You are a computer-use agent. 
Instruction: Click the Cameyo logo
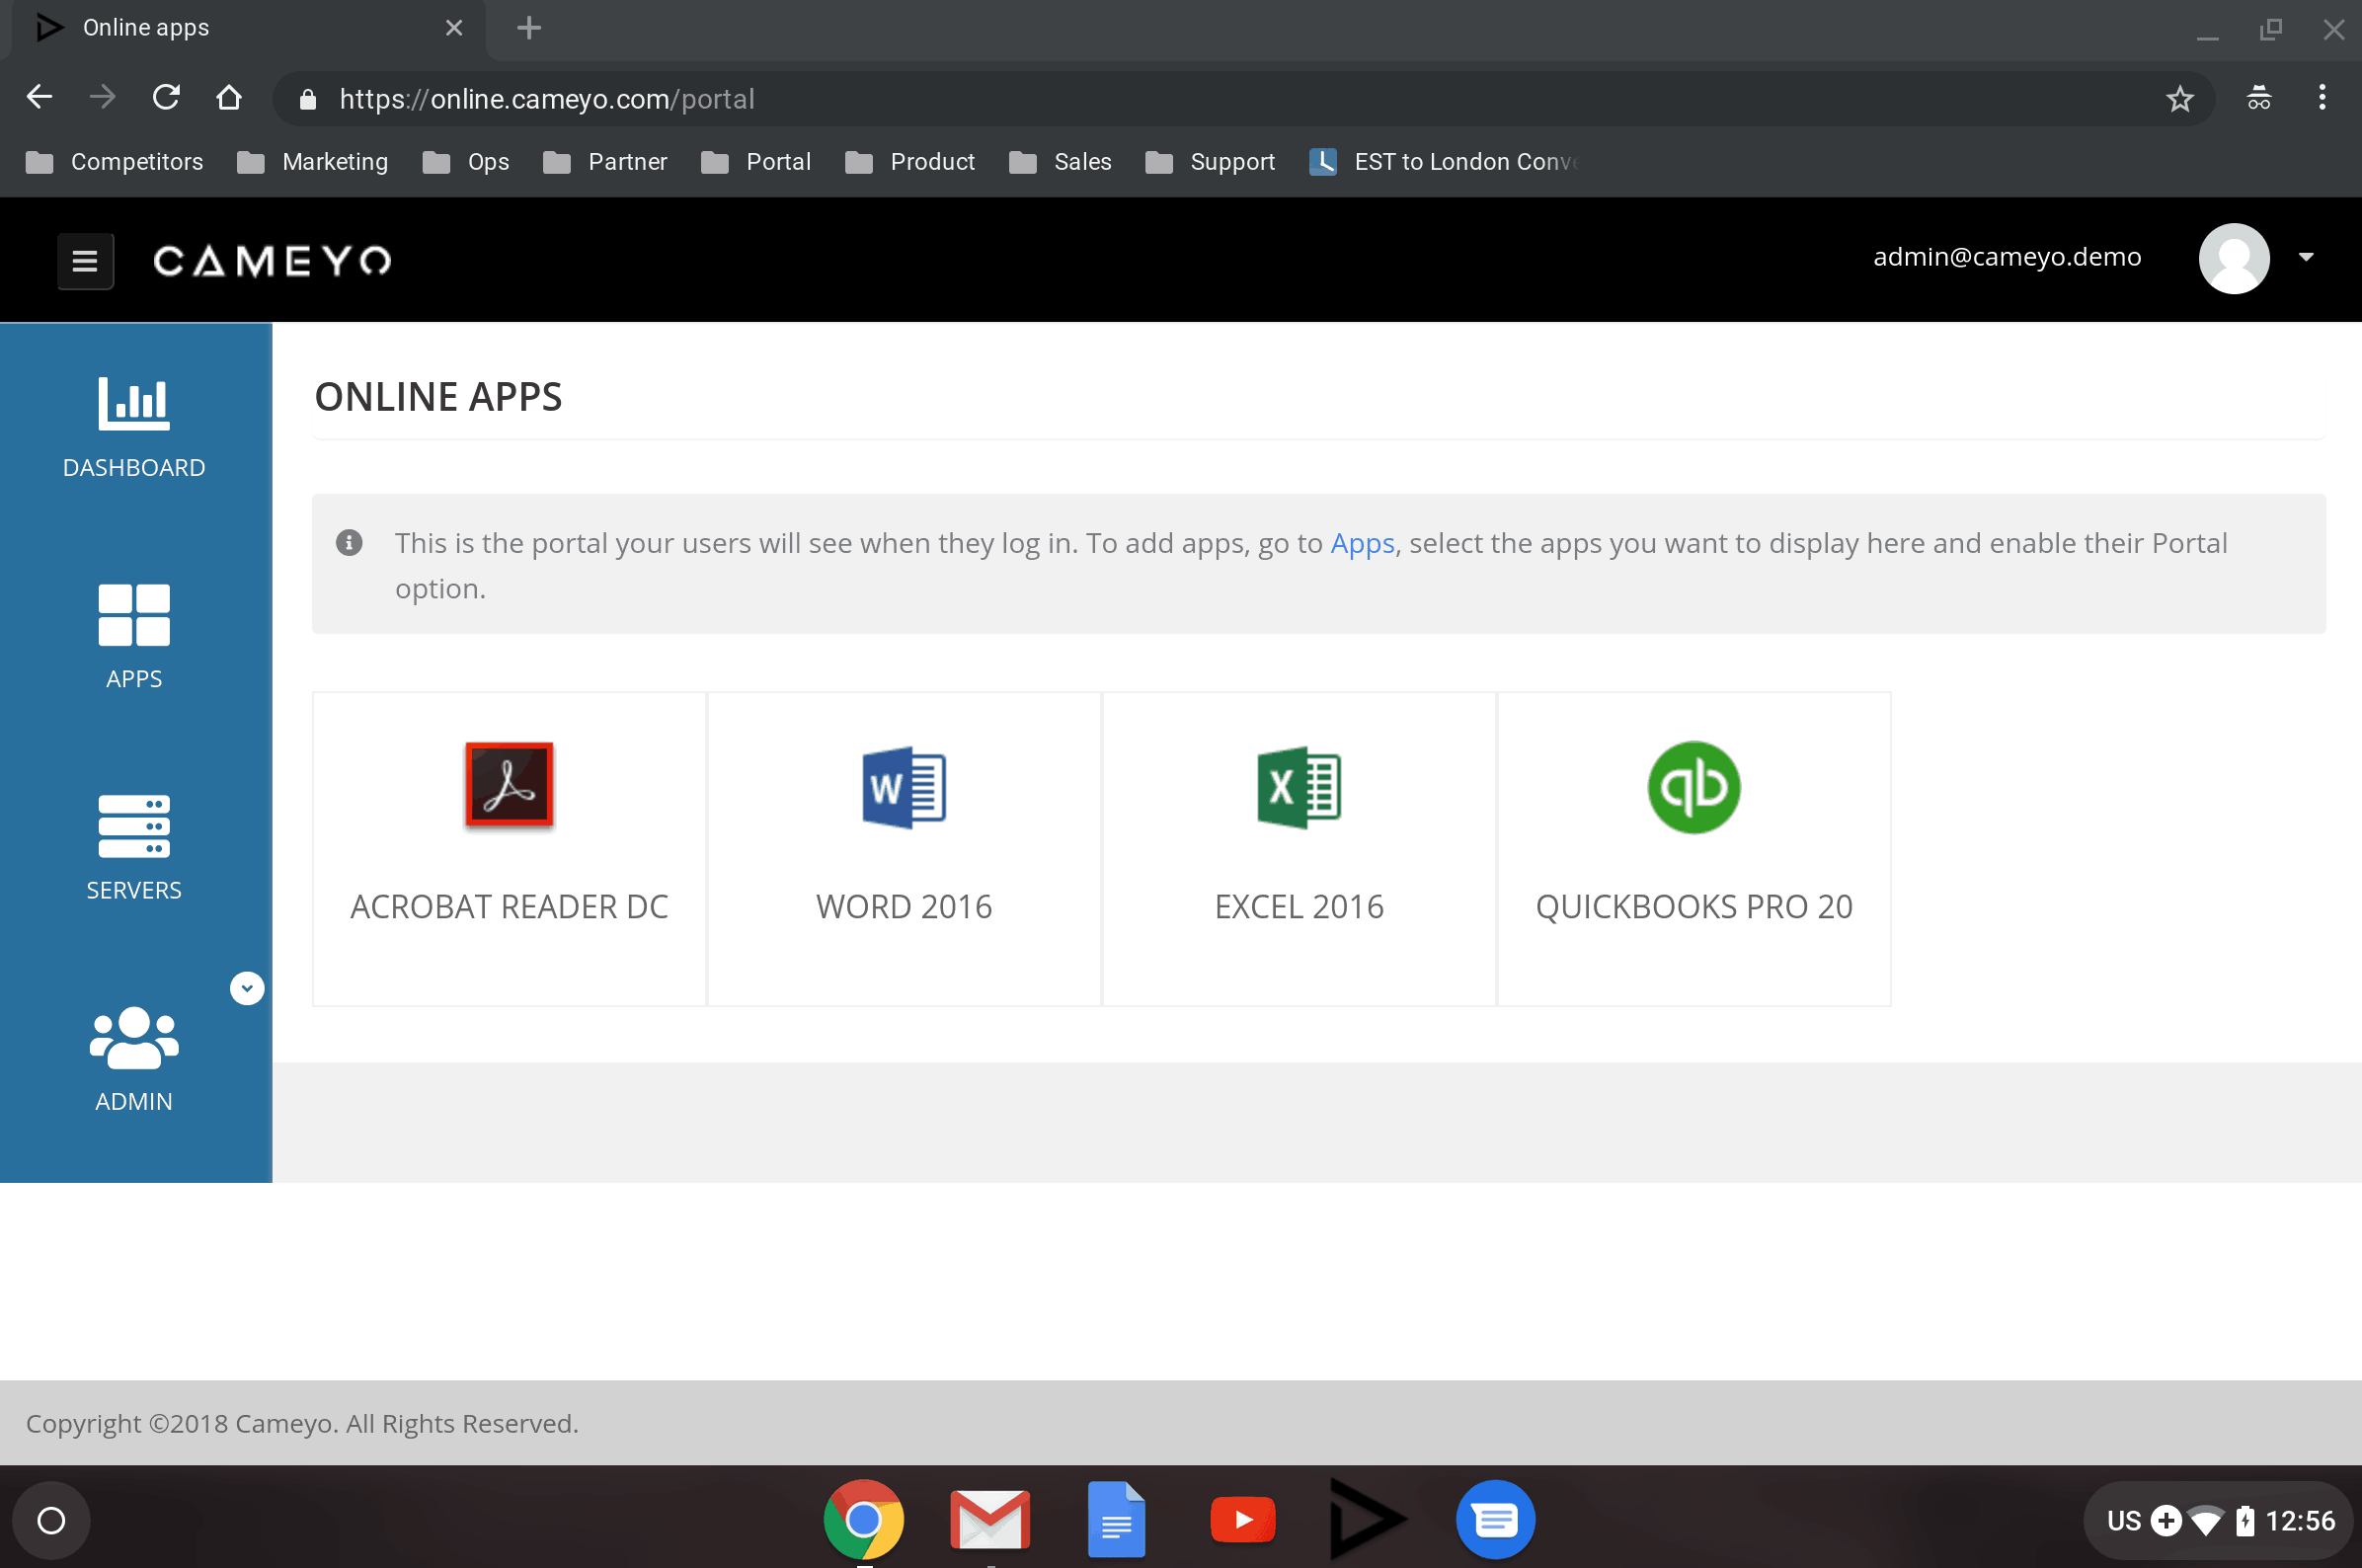pyautogui.click(x=272, y=261)
